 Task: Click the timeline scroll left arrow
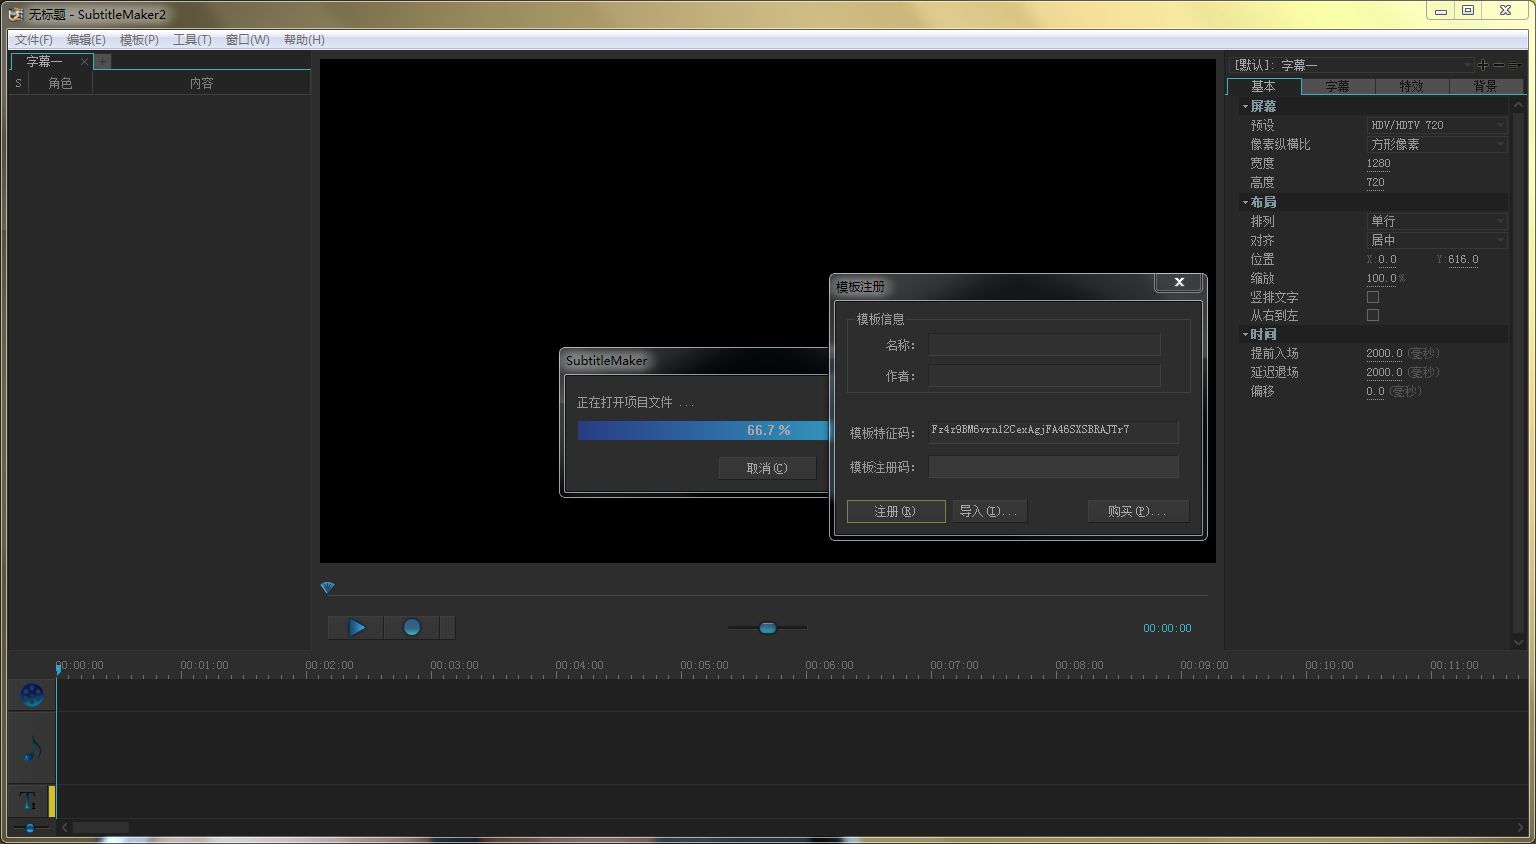65,828
